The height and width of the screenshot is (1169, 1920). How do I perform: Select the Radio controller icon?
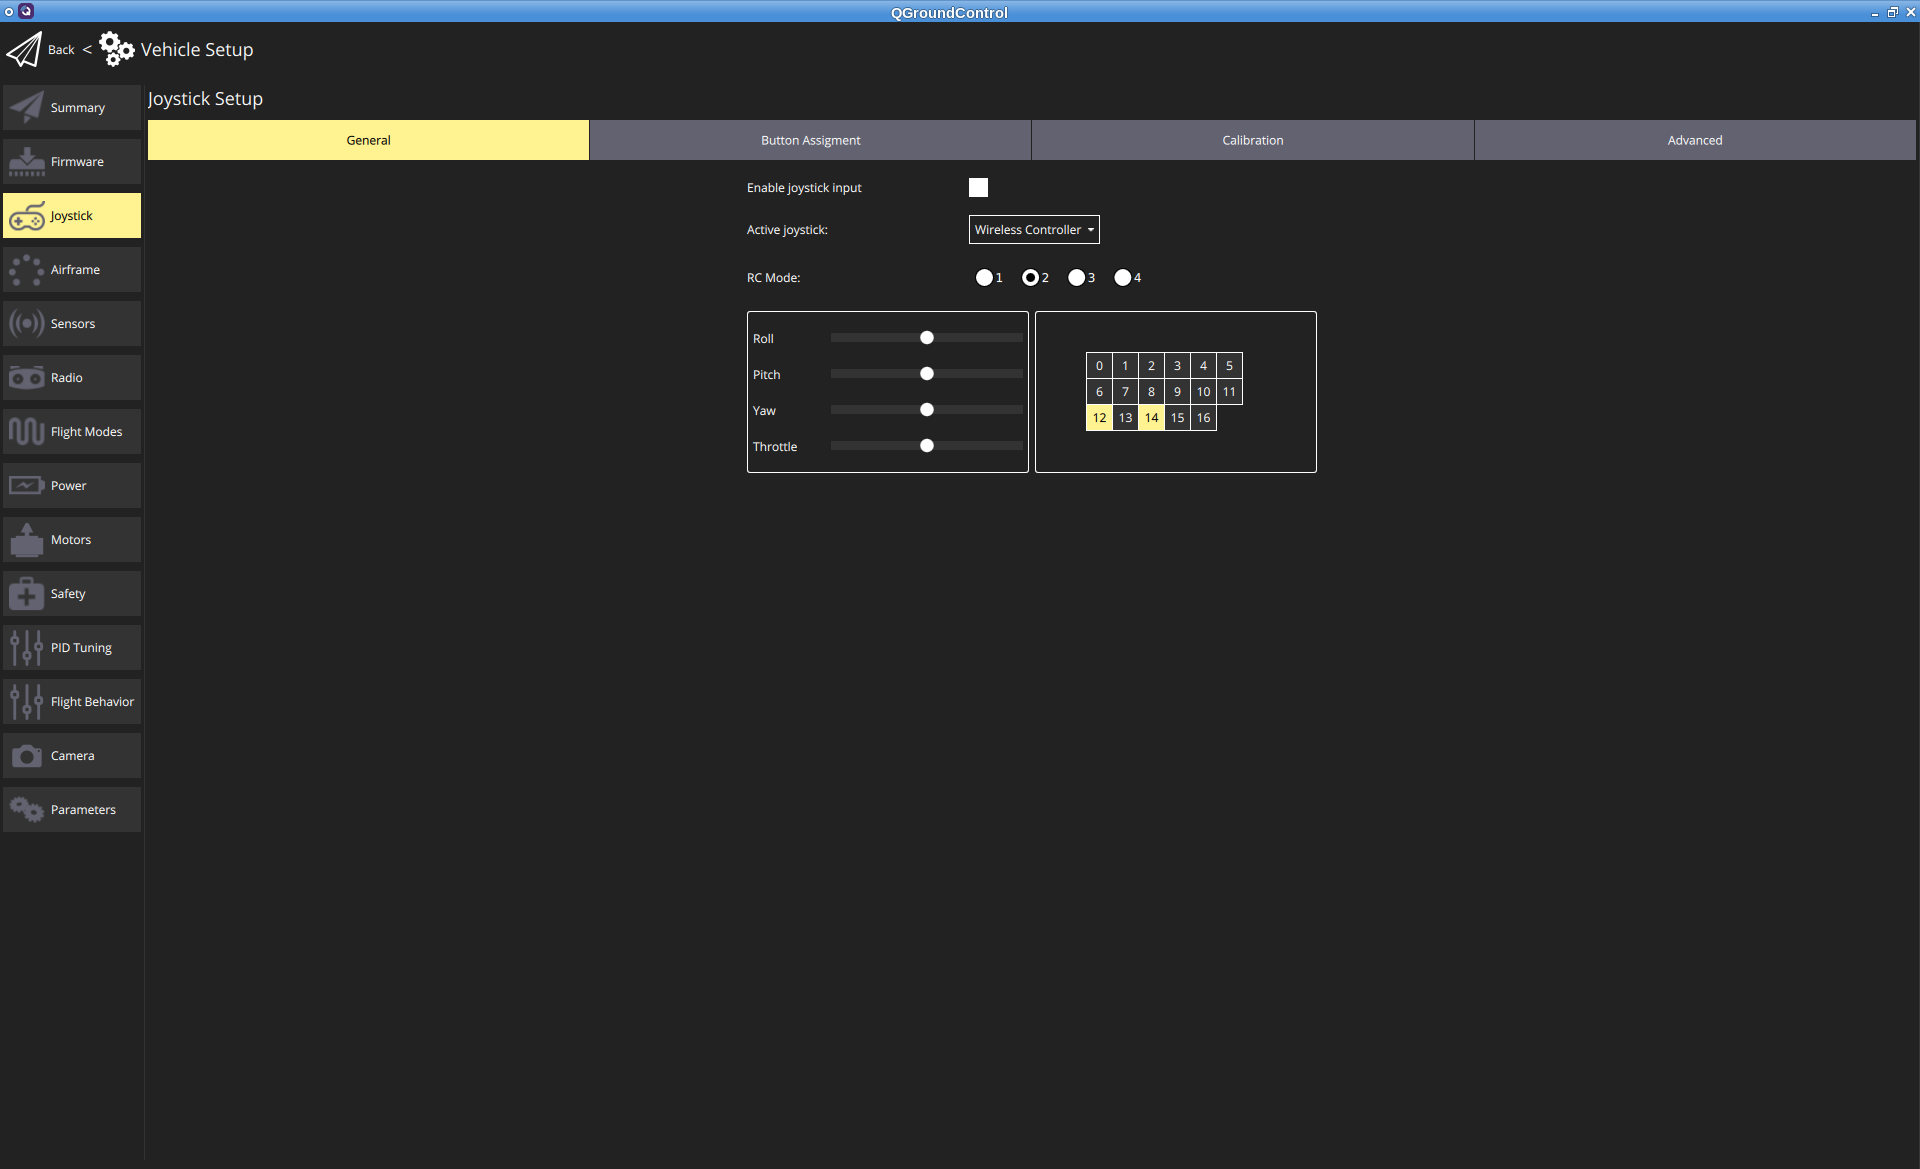(x=27, y=378)
